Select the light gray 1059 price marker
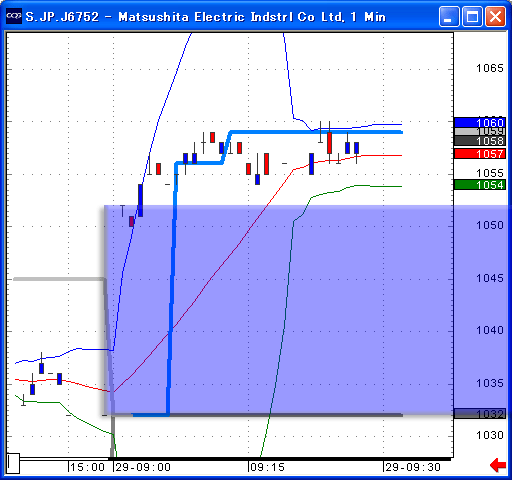The height and width of the screenshot is (480, 512). tap(480, 132)
